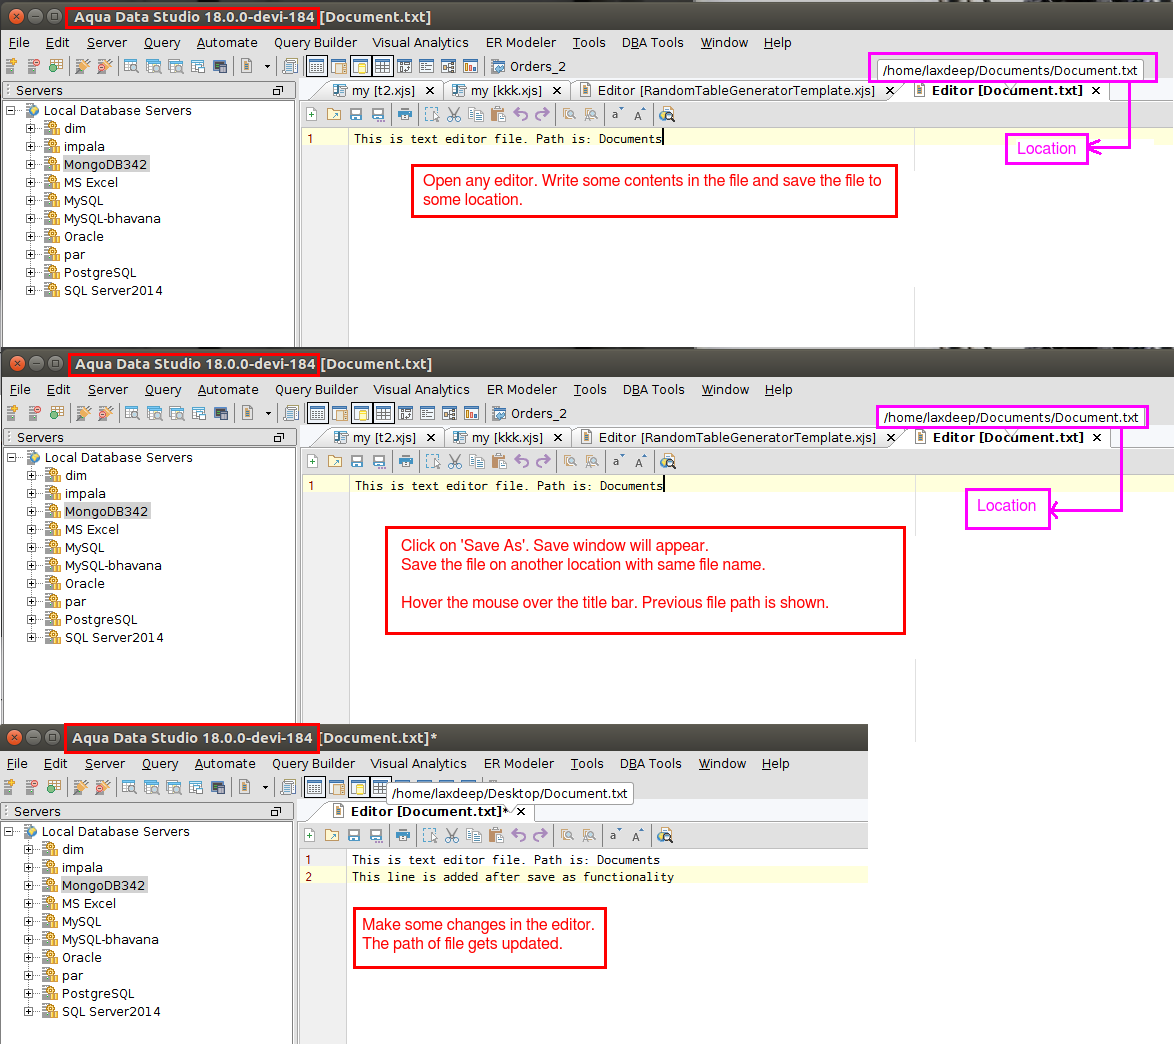Open the ER Modeler menu in the middle window
The height and width of the screenshot is (1044, 1176).
click(x=522, y=390)
